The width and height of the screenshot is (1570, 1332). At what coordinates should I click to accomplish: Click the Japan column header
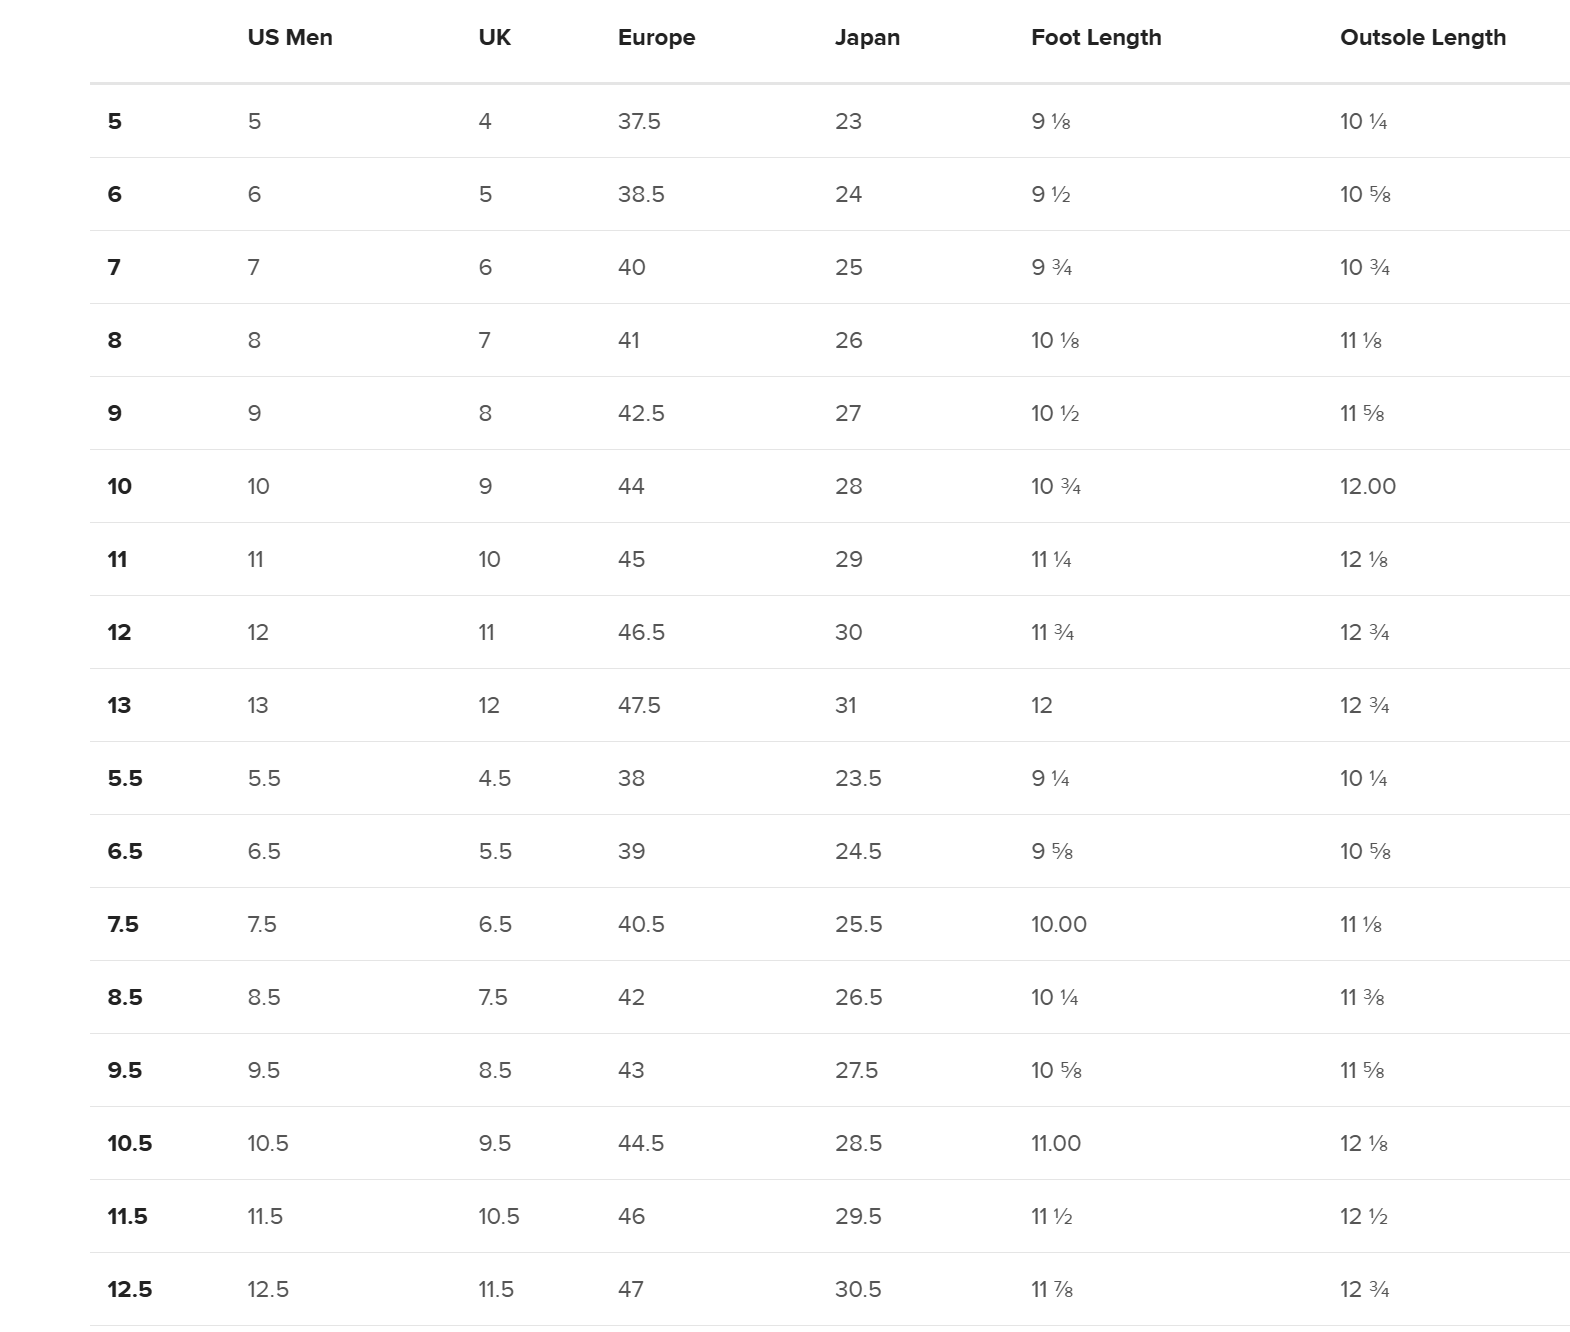tap(867, 38)
